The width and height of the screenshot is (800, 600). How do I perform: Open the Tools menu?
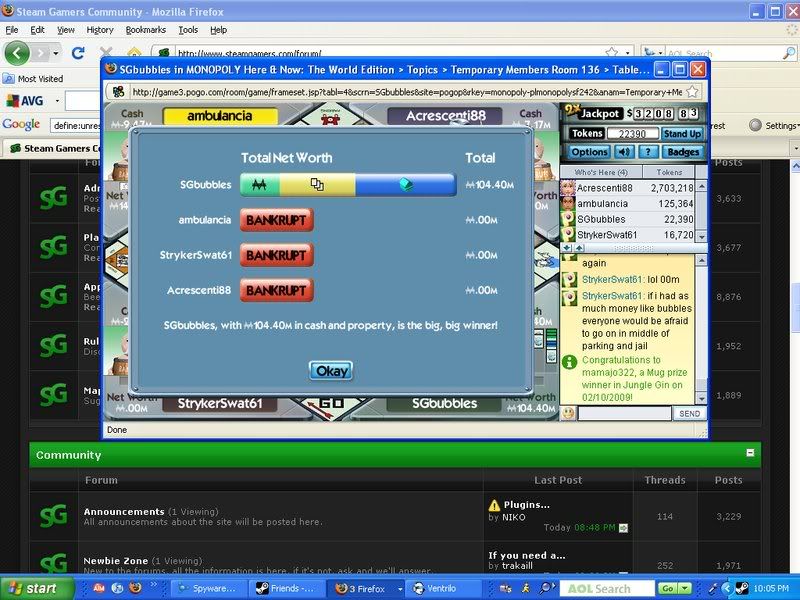point(188,30)
